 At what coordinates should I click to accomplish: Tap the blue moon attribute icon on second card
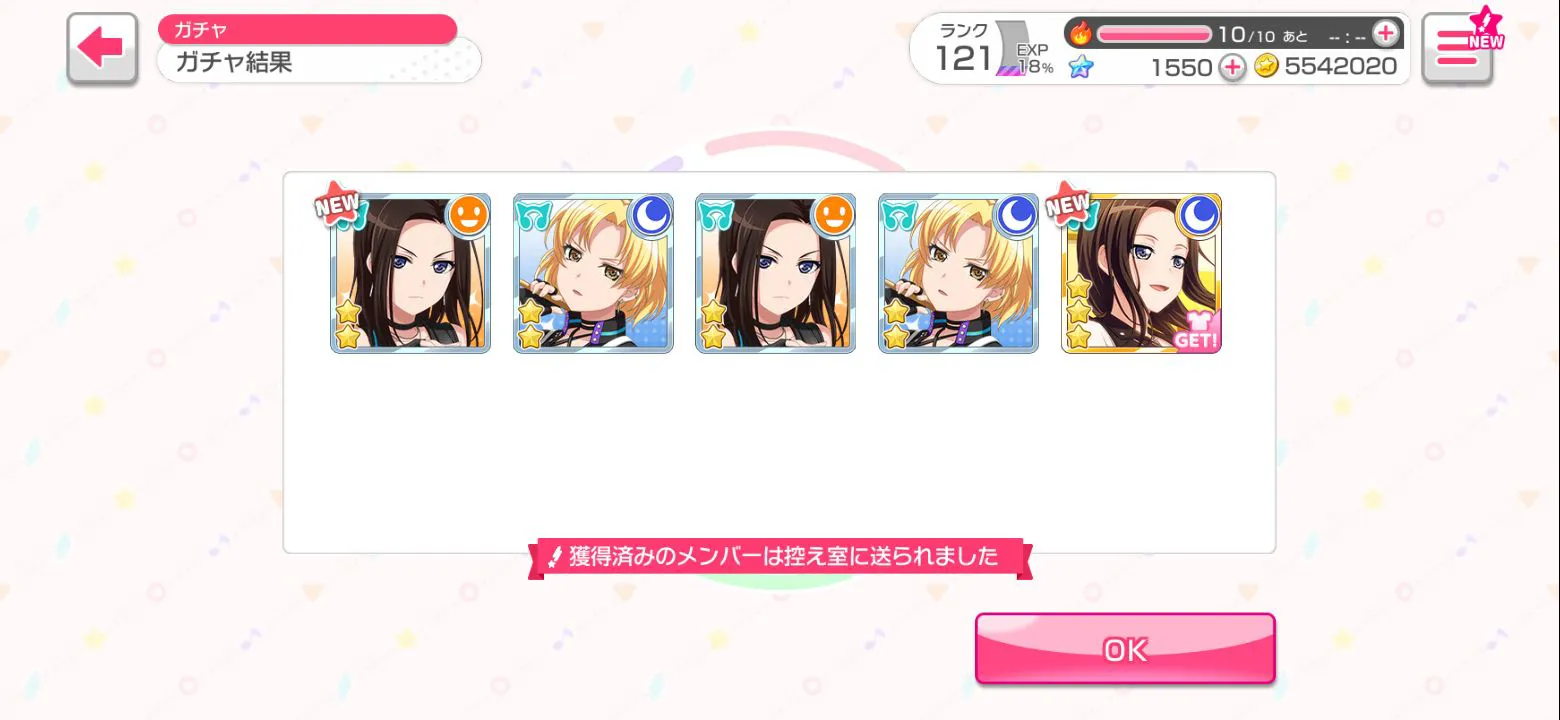point(650,215)
